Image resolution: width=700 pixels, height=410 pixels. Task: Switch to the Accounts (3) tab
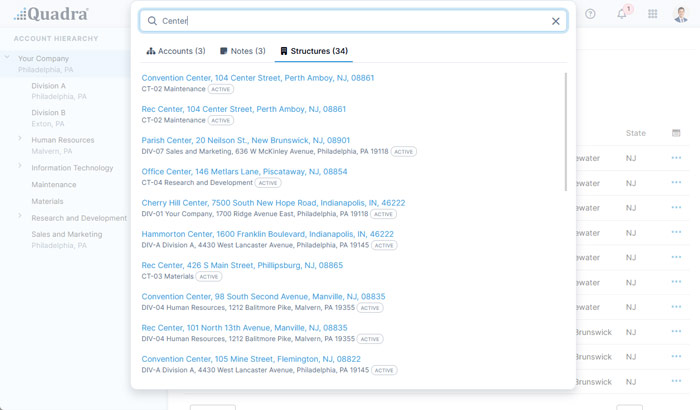click(x=176, y=51)
